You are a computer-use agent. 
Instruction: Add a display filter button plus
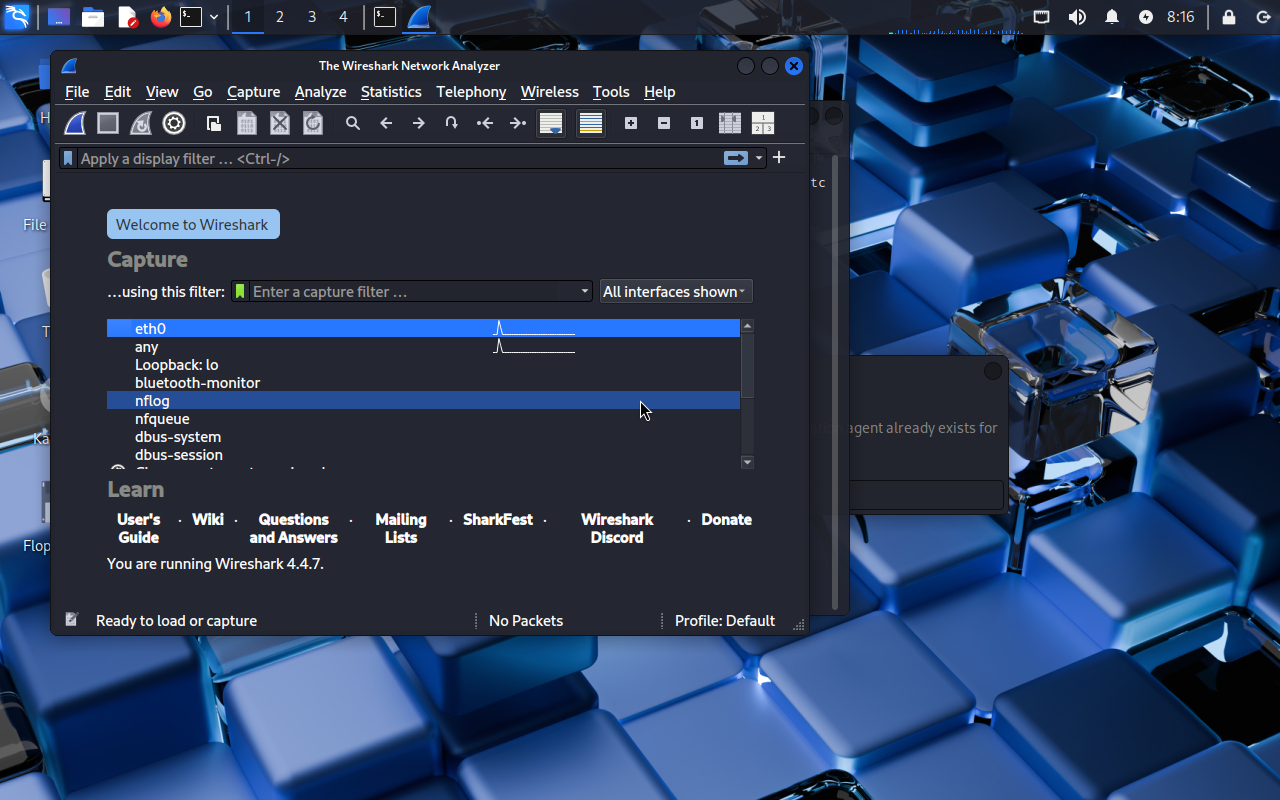(x=779, y=157)
